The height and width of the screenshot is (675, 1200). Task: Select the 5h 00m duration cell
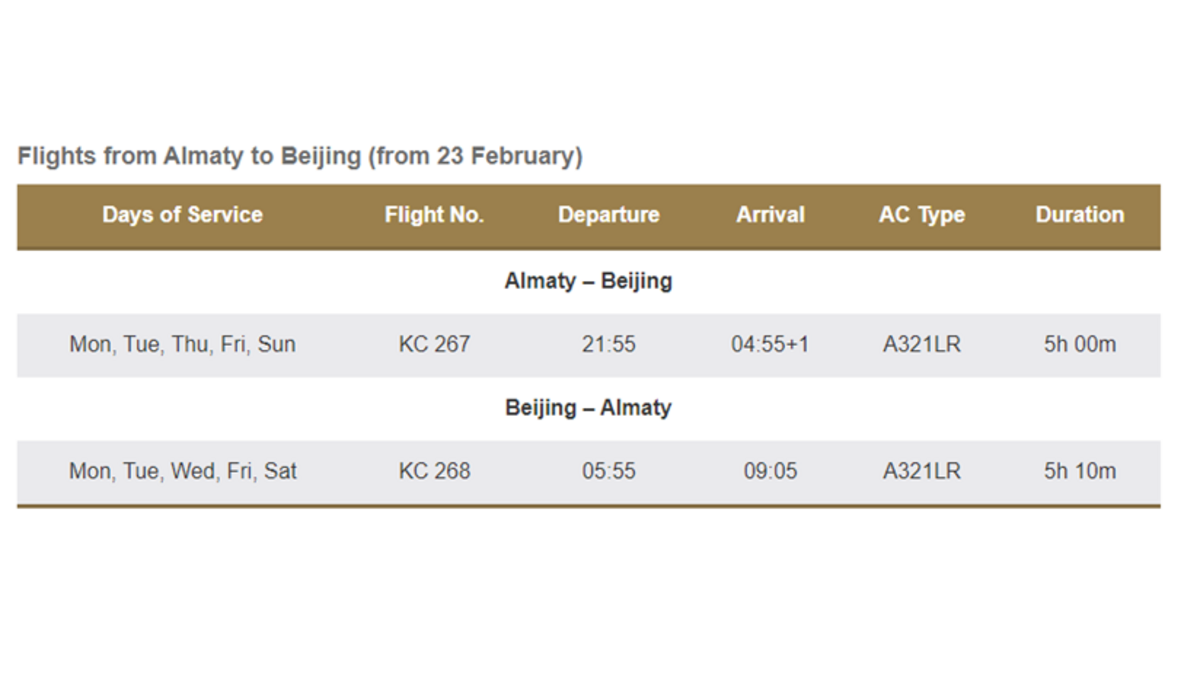pyautogui.click(x=1080, y=345)
